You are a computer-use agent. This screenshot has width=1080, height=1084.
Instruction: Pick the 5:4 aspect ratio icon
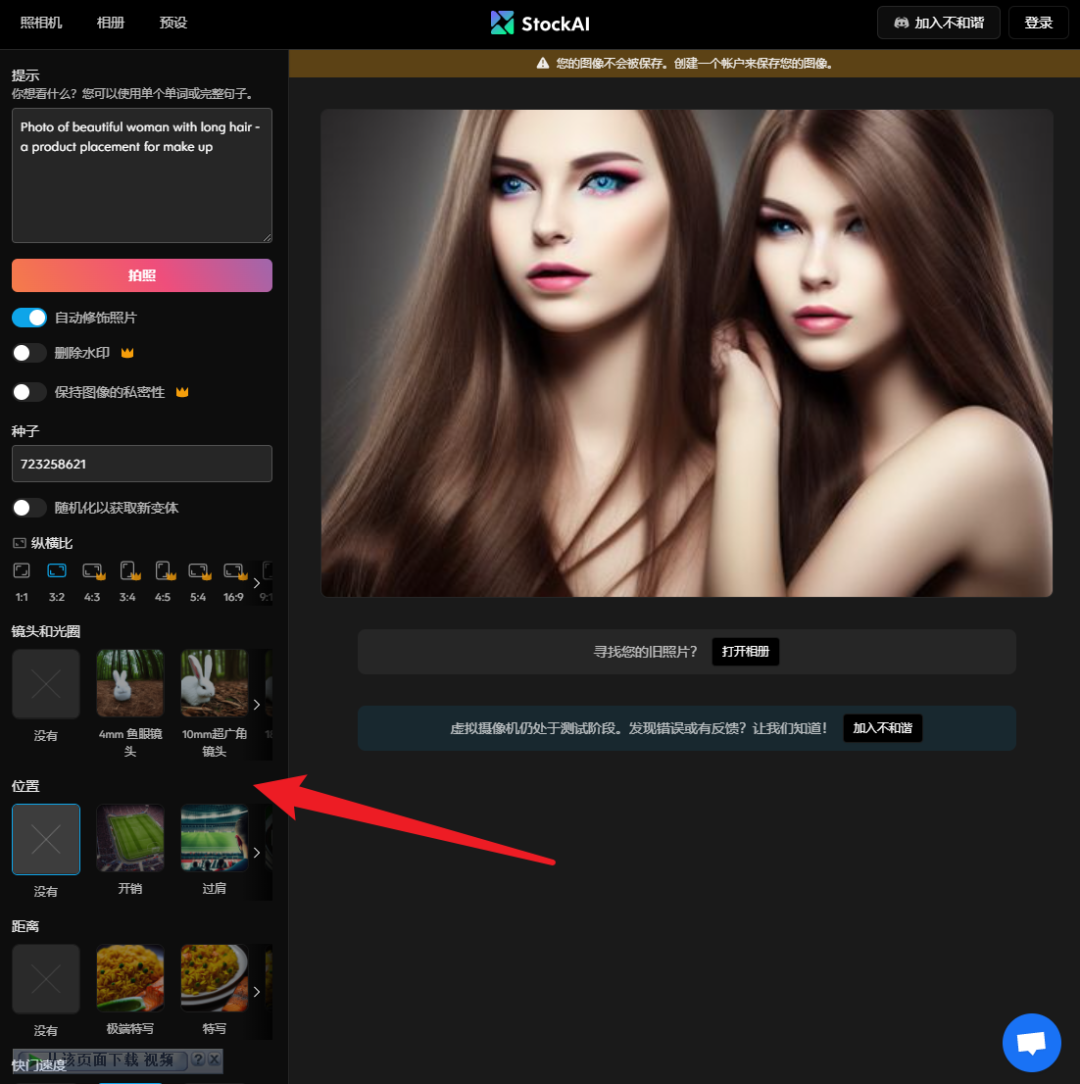199,571
